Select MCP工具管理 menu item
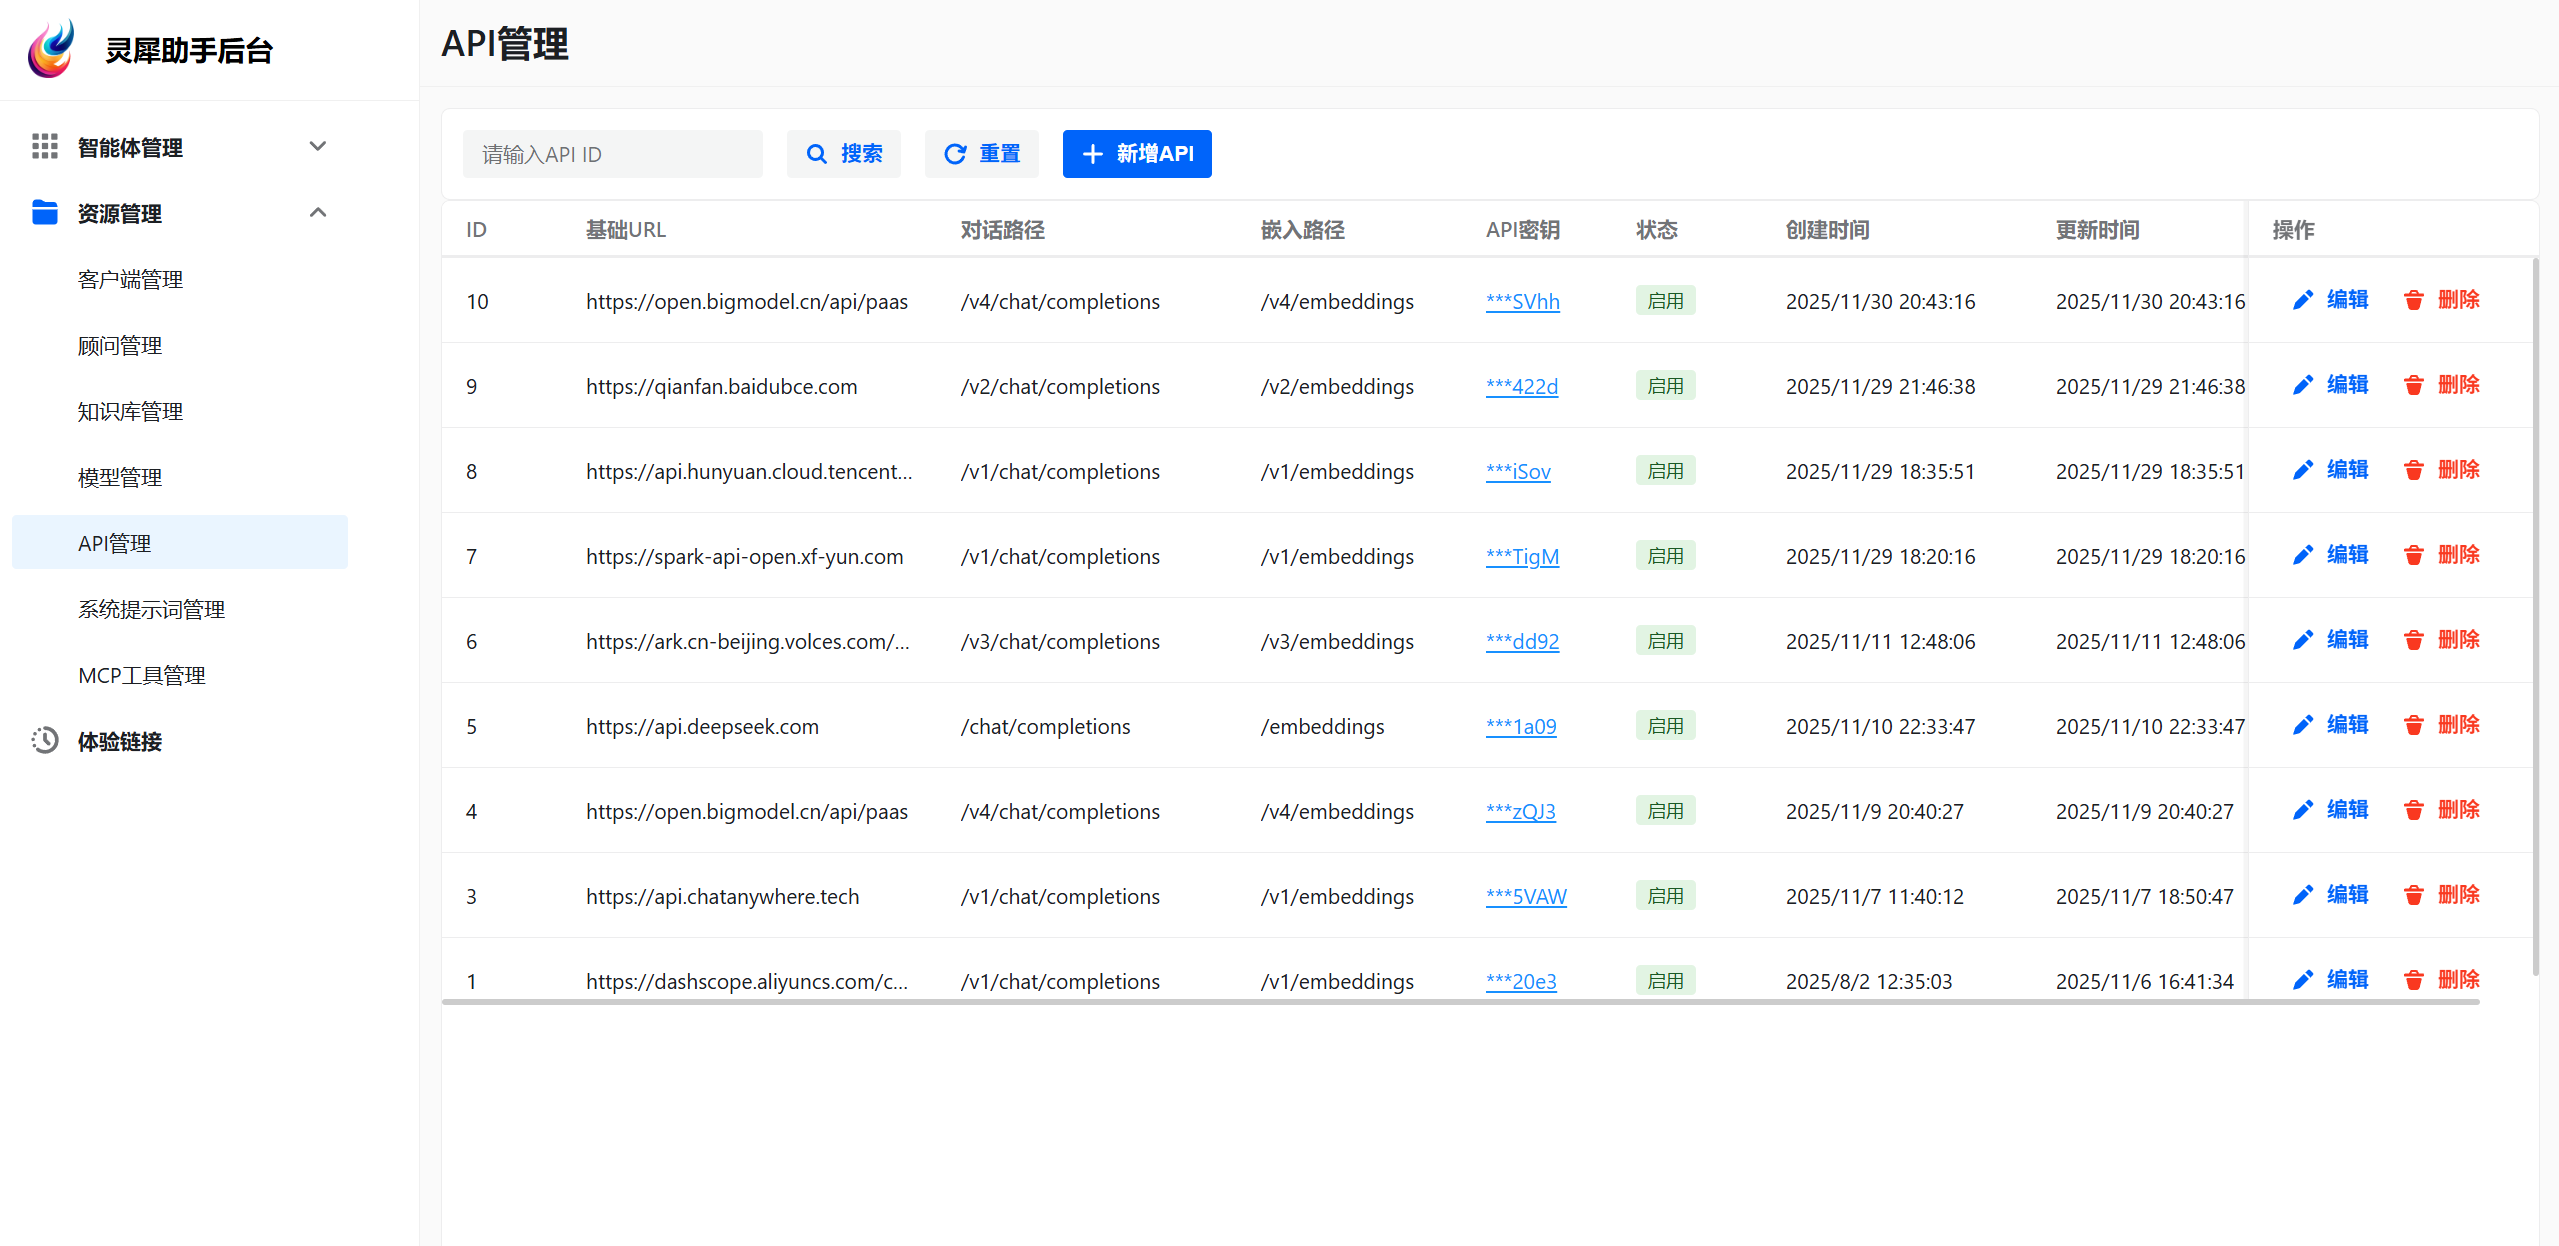The width and height of the screenshot is (2559, 1246). [142, 676]
